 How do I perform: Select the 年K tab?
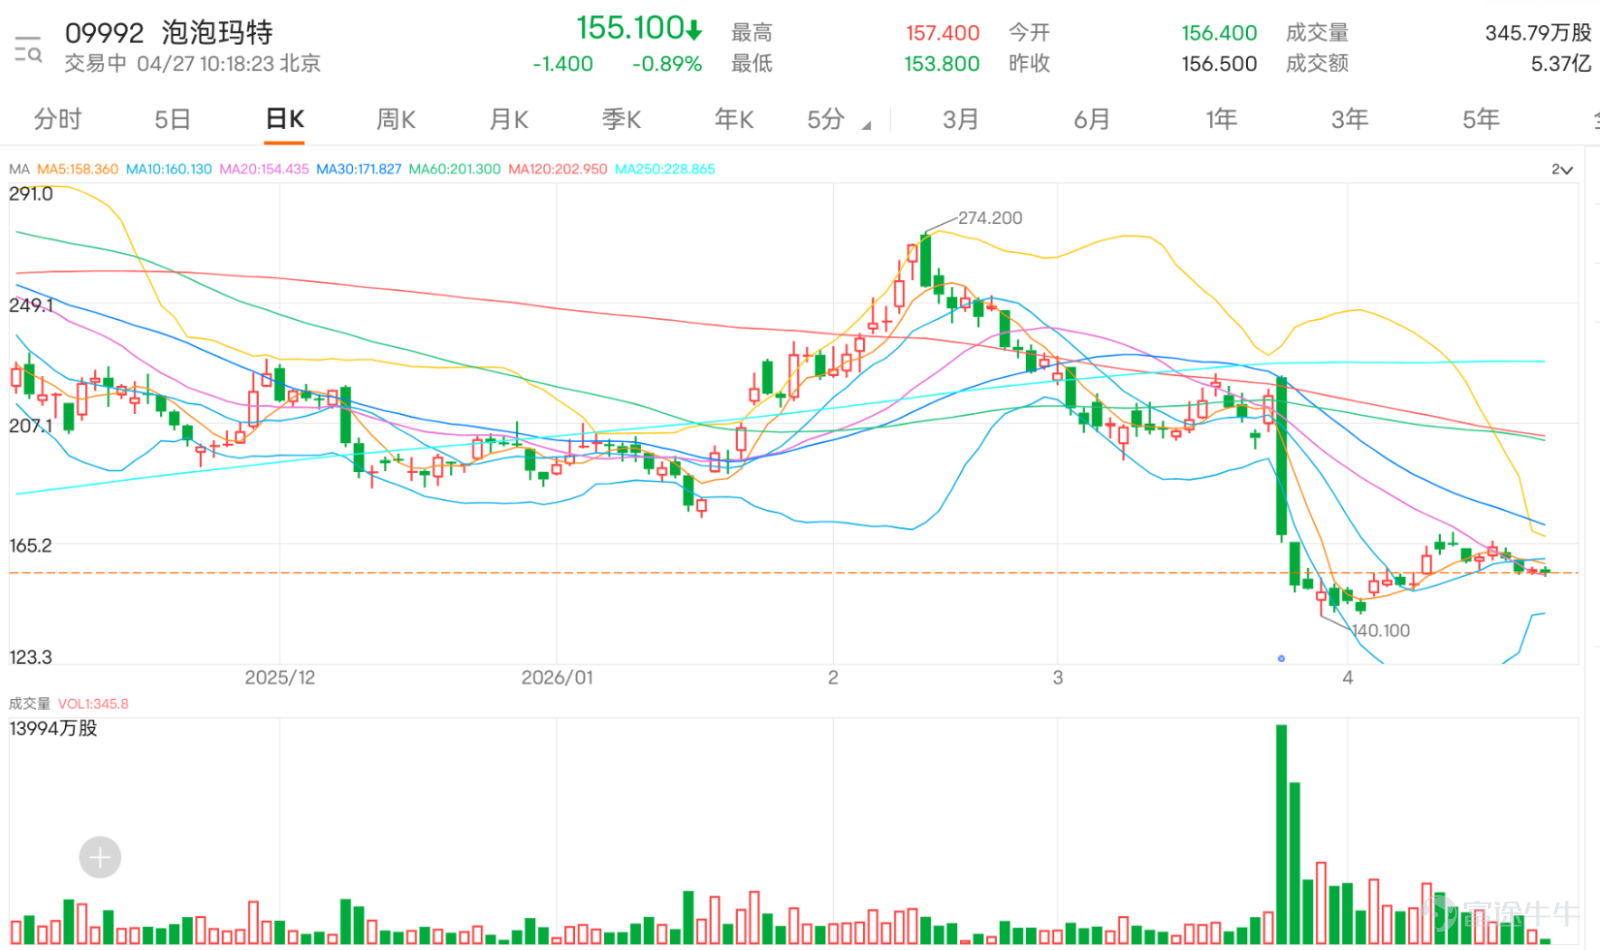point(734,119)
